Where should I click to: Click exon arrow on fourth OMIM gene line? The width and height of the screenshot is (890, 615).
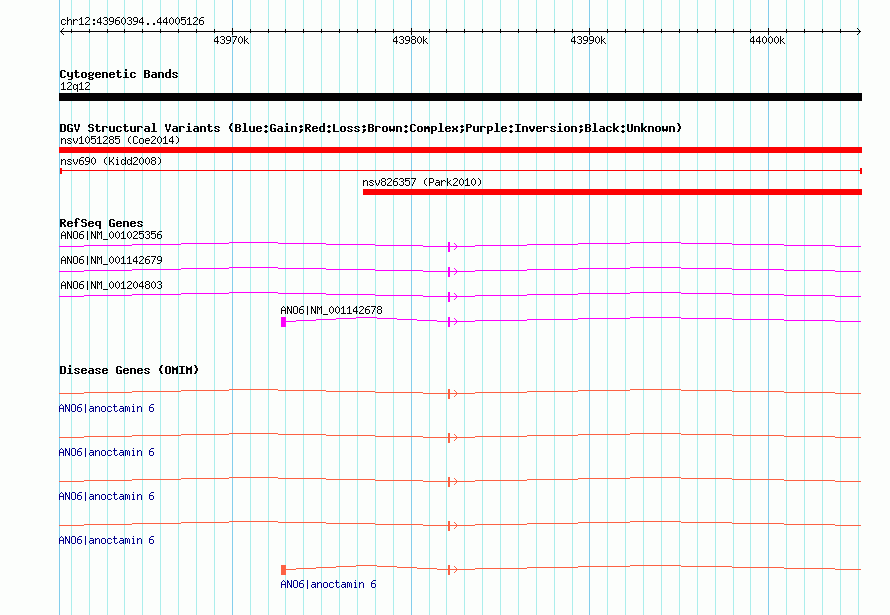tap(452, 525)
